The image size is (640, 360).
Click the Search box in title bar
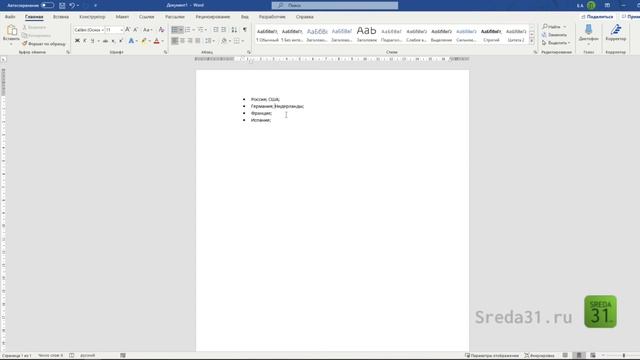point(335,5)
